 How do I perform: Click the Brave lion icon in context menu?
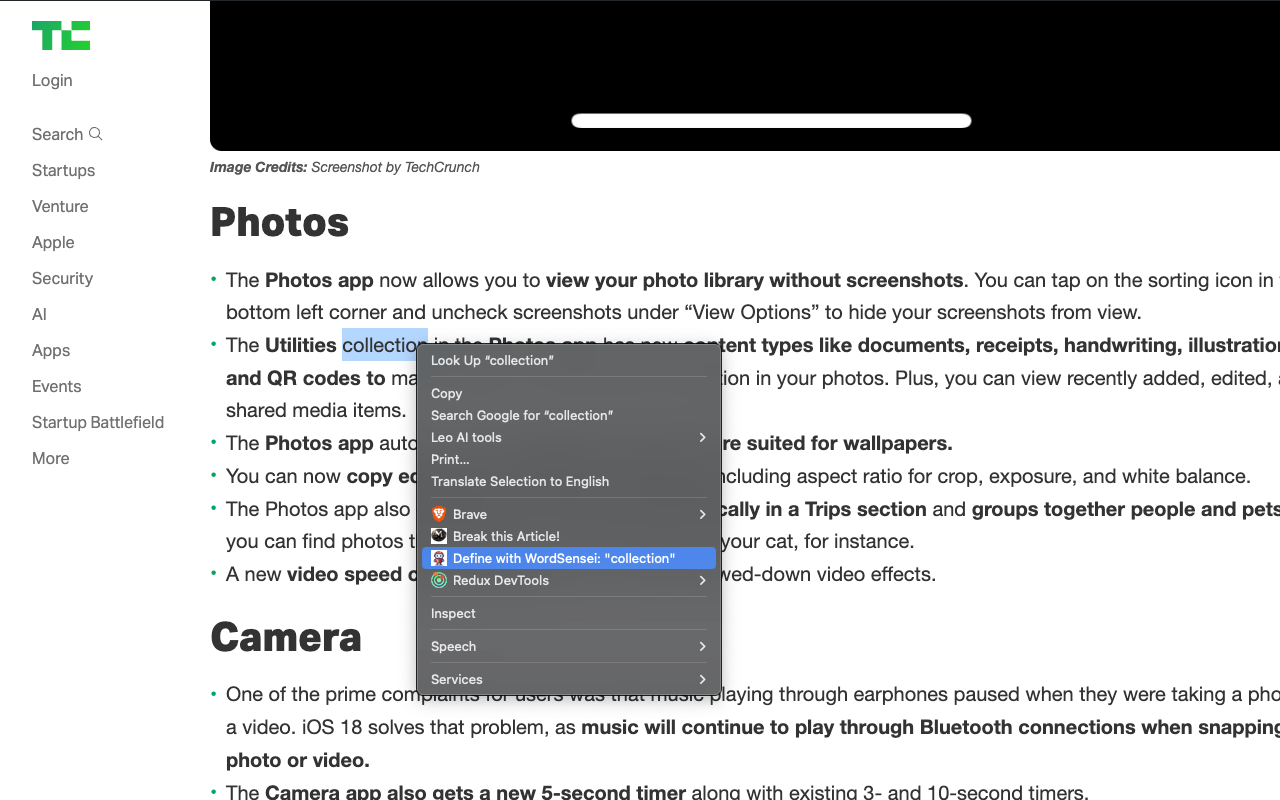pos(439,514)
